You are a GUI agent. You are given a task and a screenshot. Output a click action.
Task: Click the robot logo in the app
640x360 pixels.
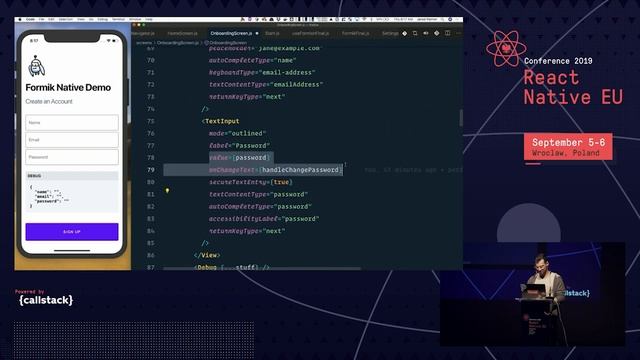pyautogui.click(x=36, y=66)
